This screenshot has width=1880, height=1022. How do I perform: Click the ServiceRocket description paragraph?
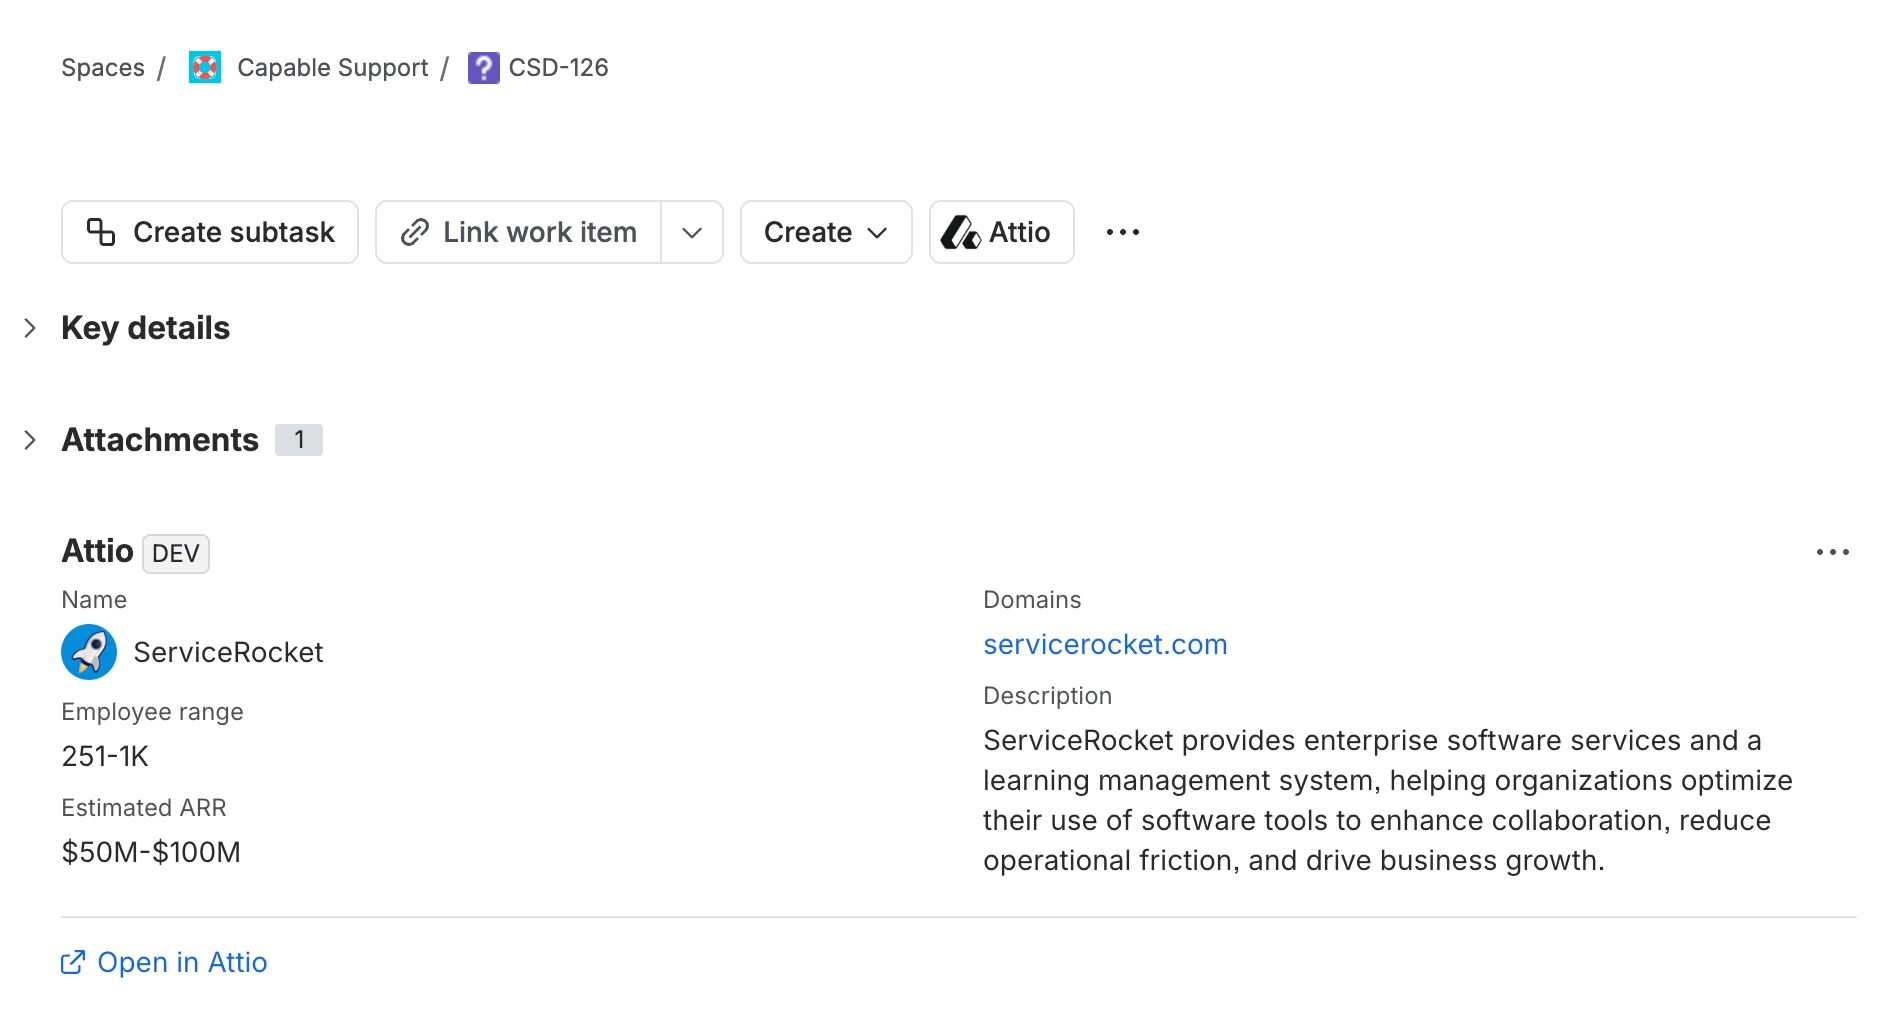[x=1388, y=800]
